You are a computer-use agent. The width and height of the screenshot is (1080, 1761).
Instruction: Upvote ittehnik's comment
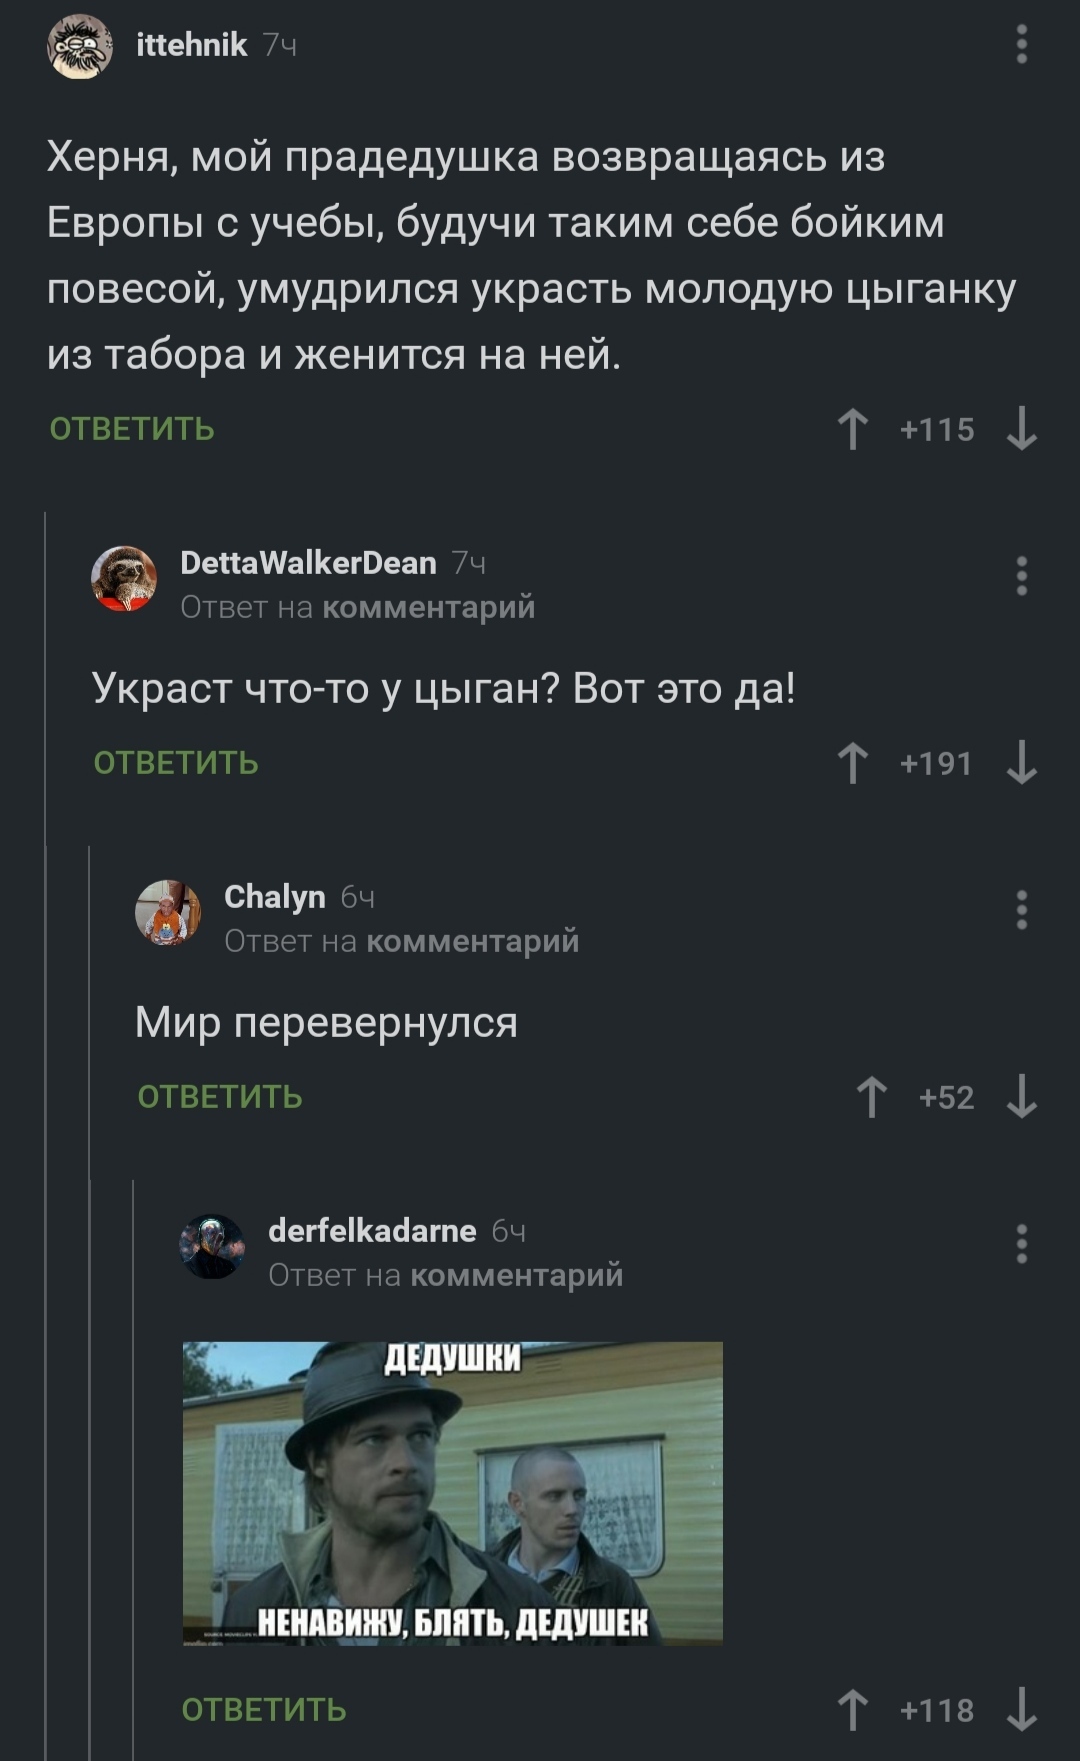pyautogui.click(x=852, y=429)
